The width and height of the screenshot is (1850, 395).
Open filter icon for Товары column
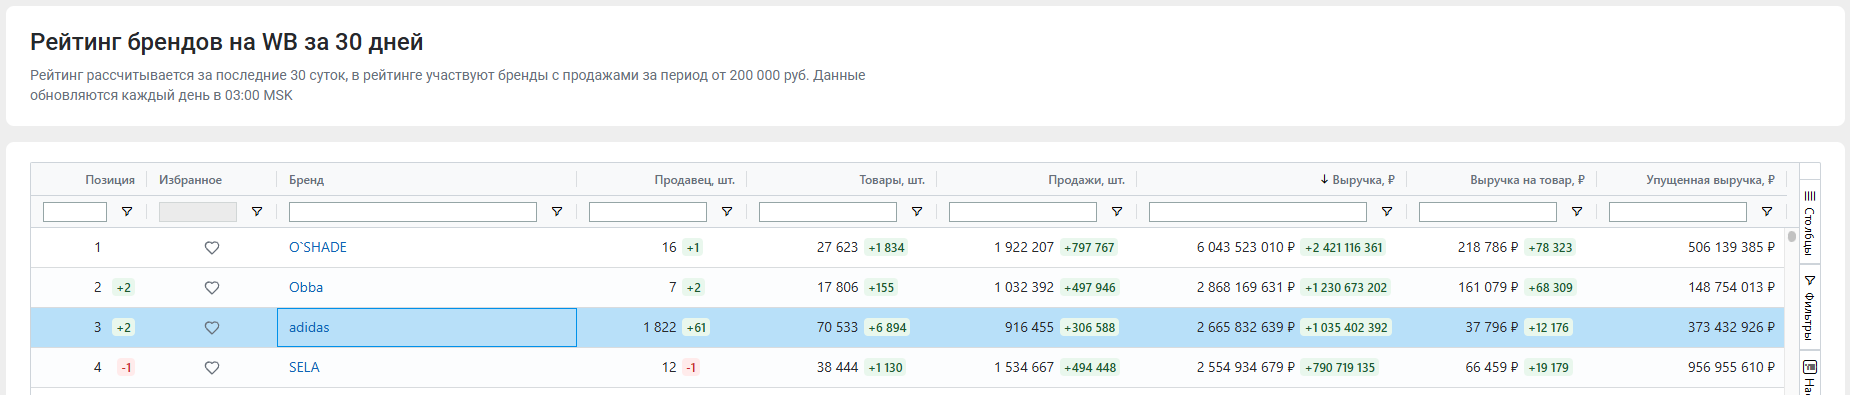point(917,212)
